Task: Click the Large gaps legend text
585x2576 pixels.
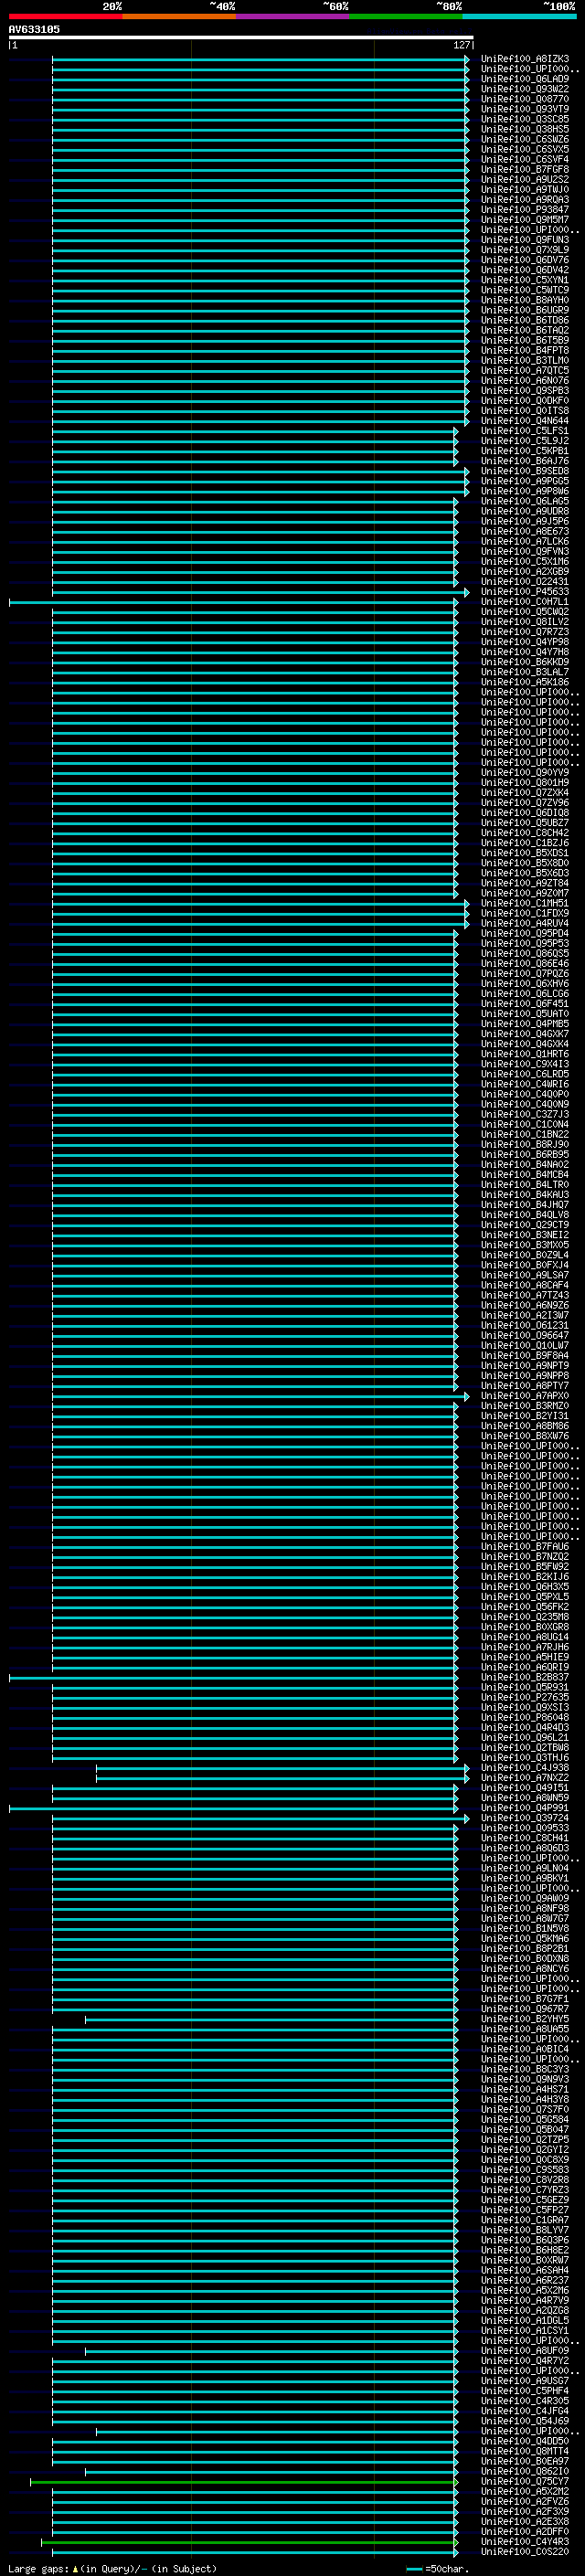Action: click(112, 2568)
